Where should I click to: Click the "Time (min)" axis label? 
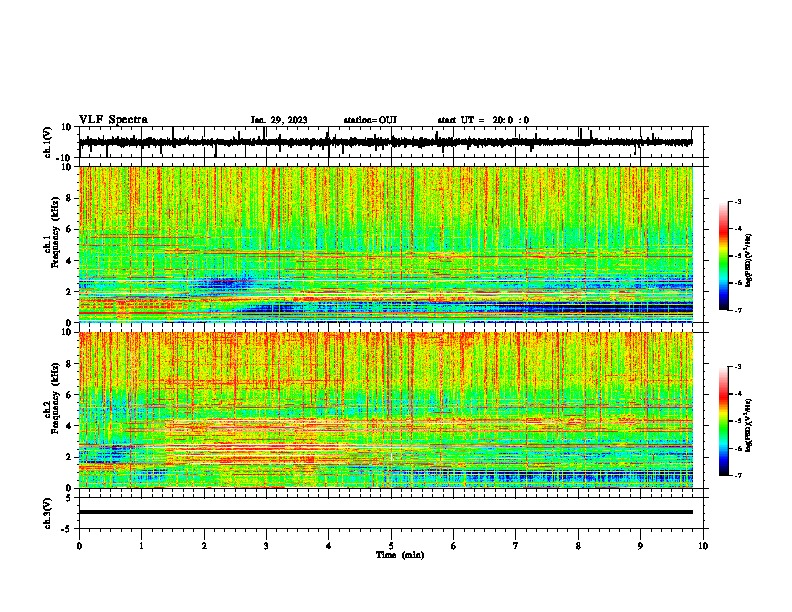400,555
